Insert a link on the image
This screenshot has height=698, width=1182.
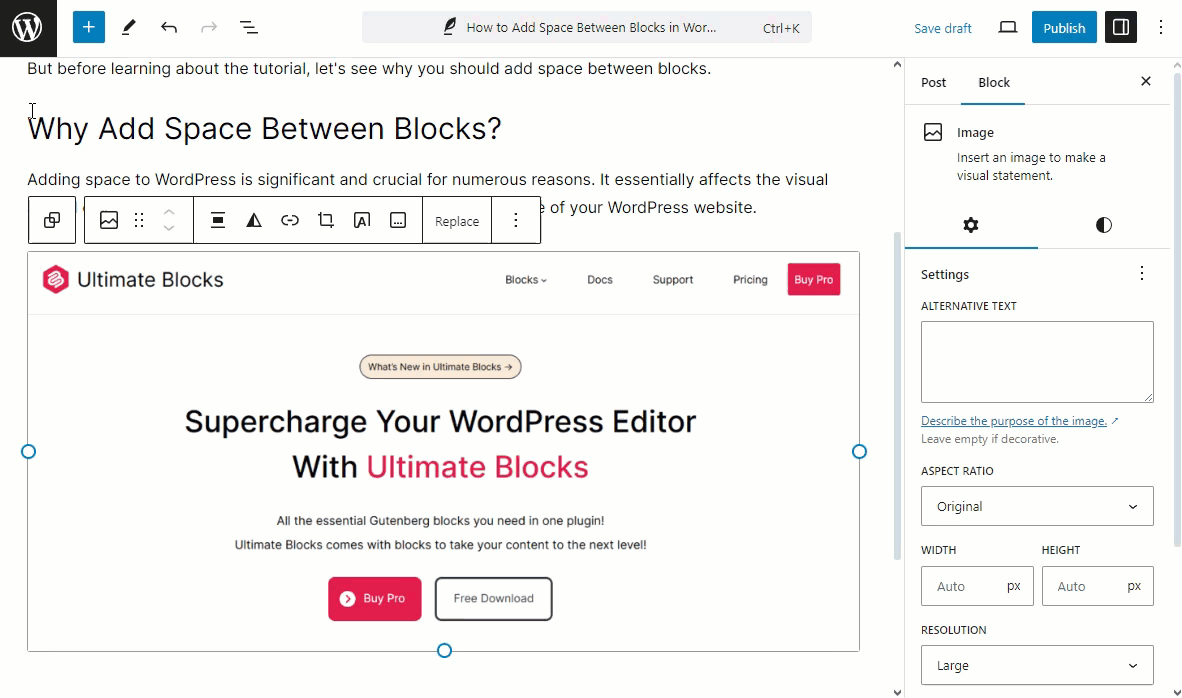290,220
